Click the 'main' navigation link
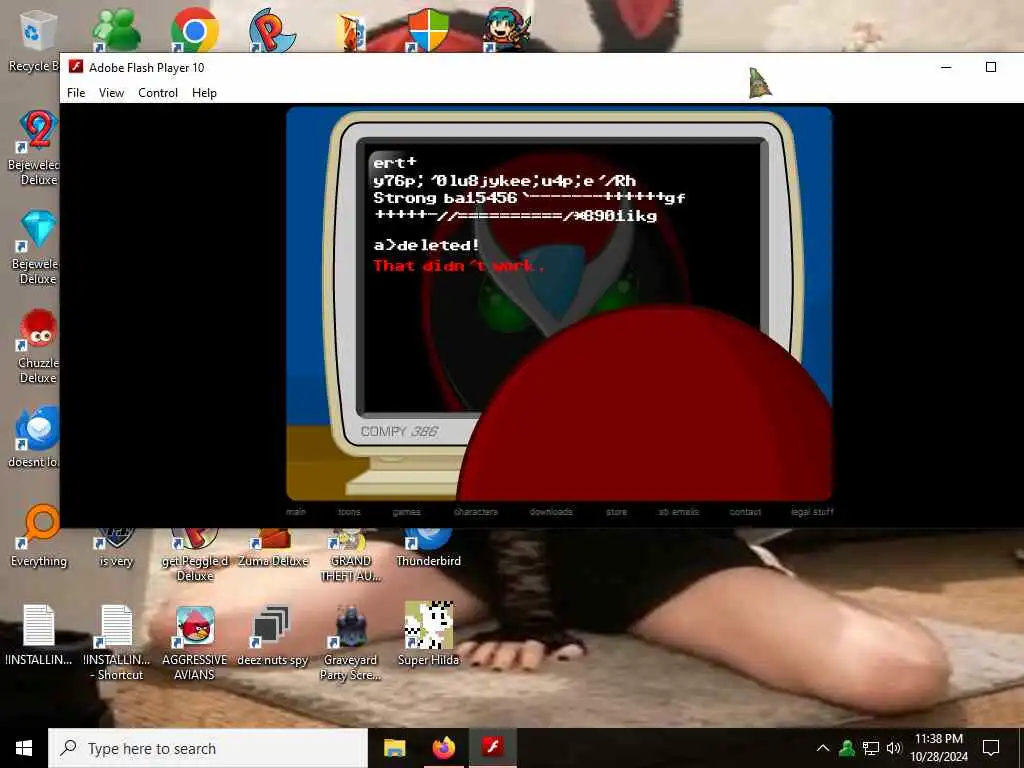This screenshot has width=1024, height=768. [x=295, y=511]
